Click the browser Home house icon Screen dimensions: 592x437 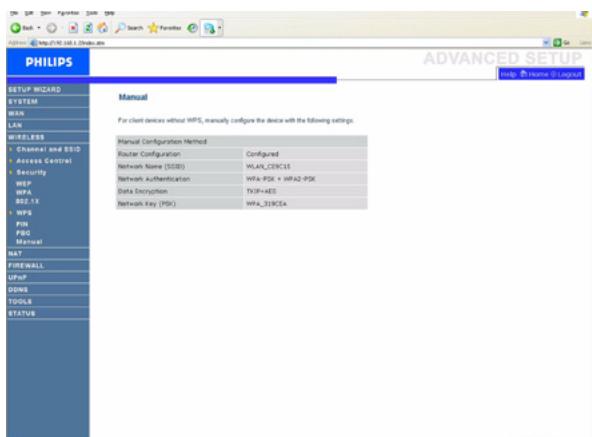tap(103, 28)
